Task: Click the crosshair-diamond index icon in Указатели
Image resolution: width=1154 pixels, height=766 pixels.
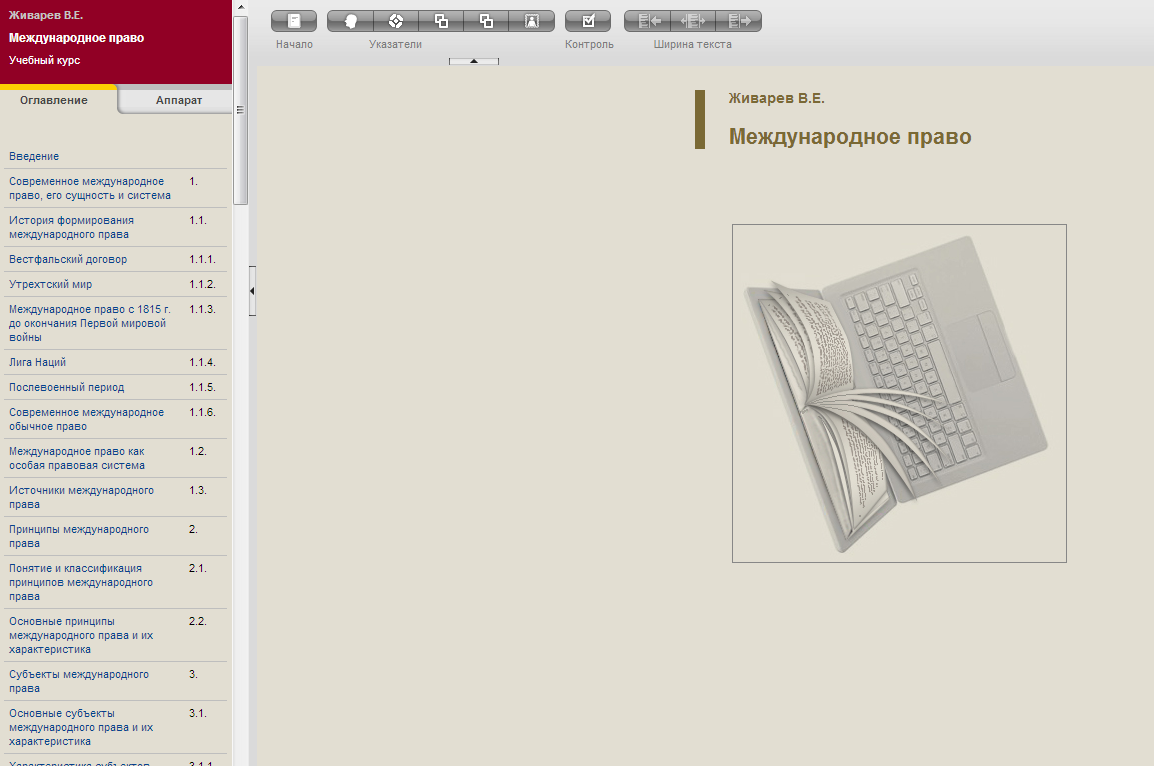Action: tap(396, 21)
